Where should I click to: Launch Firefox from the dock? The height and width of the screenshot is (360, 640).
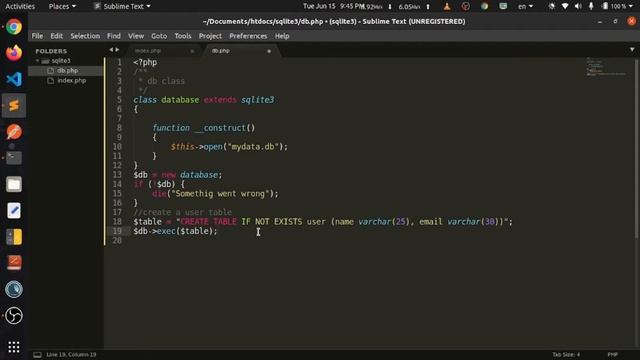[x=14, y=53]
